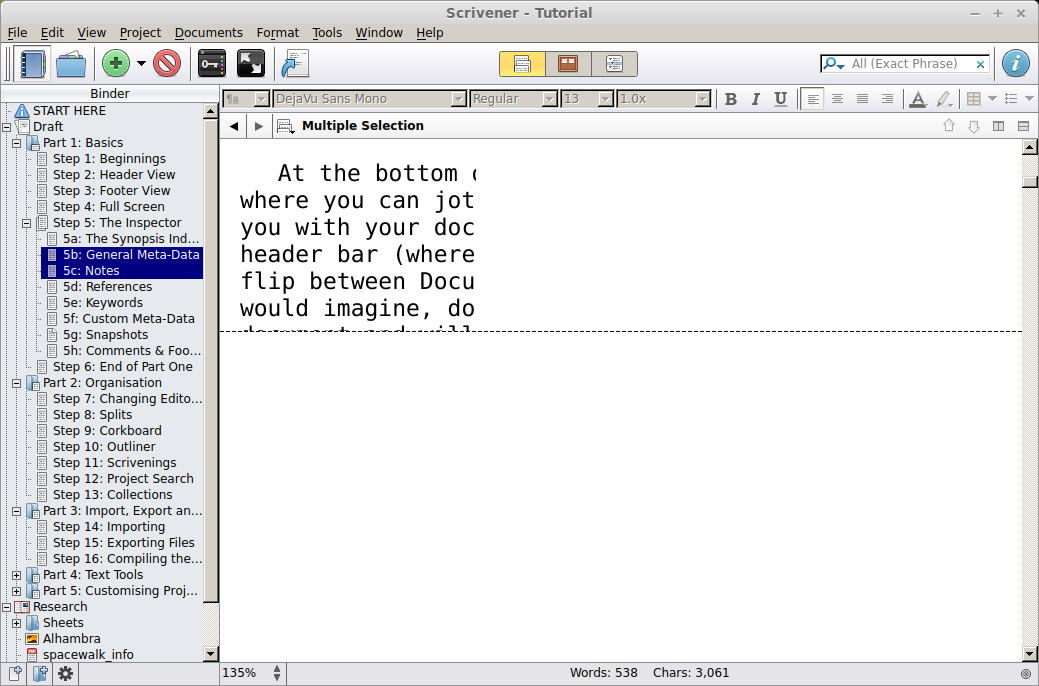Align text left
Viewport: 1039px width, 686px height.
812,99
